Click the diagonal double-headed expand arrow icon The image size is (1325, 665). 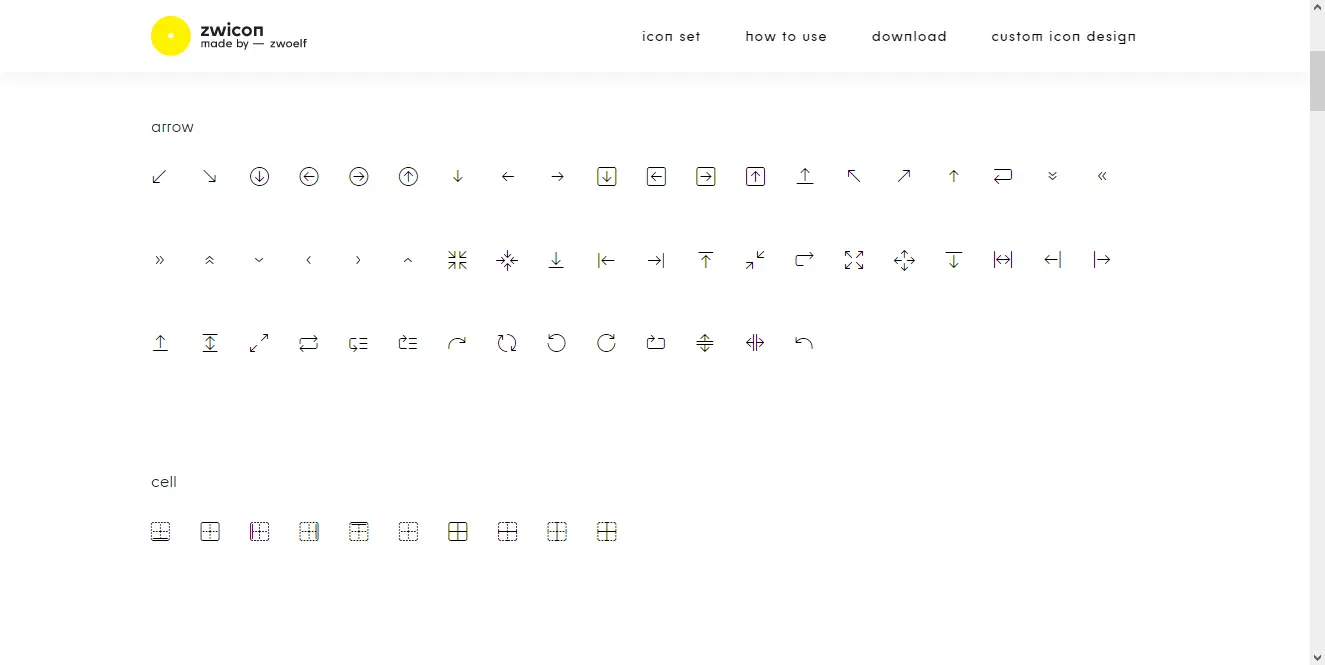(259, 343)
